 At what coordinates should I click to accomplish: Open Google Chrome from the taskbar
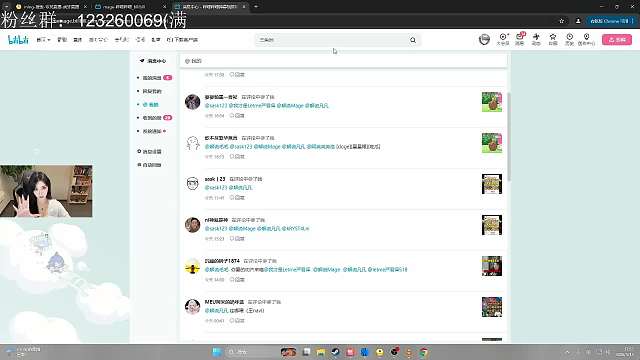pos(424,352)
